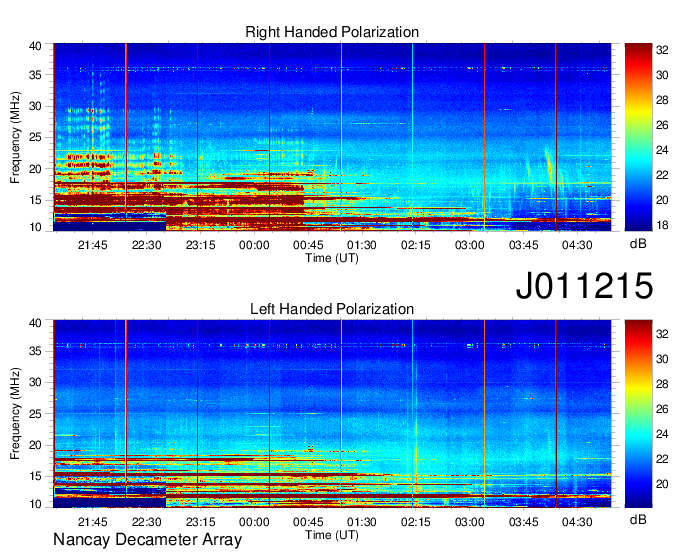Click the Right Handed Polarization dB colorbar
Image resolution: width=680 pixels, height=552 pixels.
[x=638, y=137]
